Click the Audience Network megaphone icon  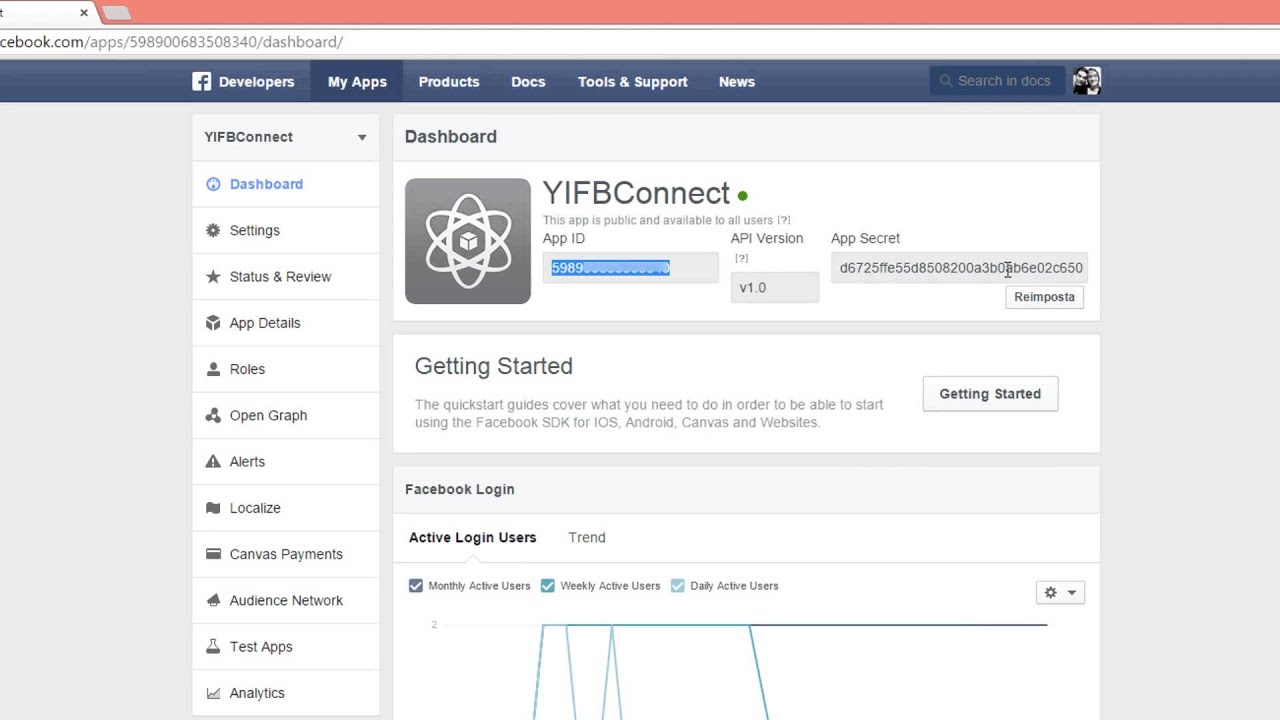point(213,600)
